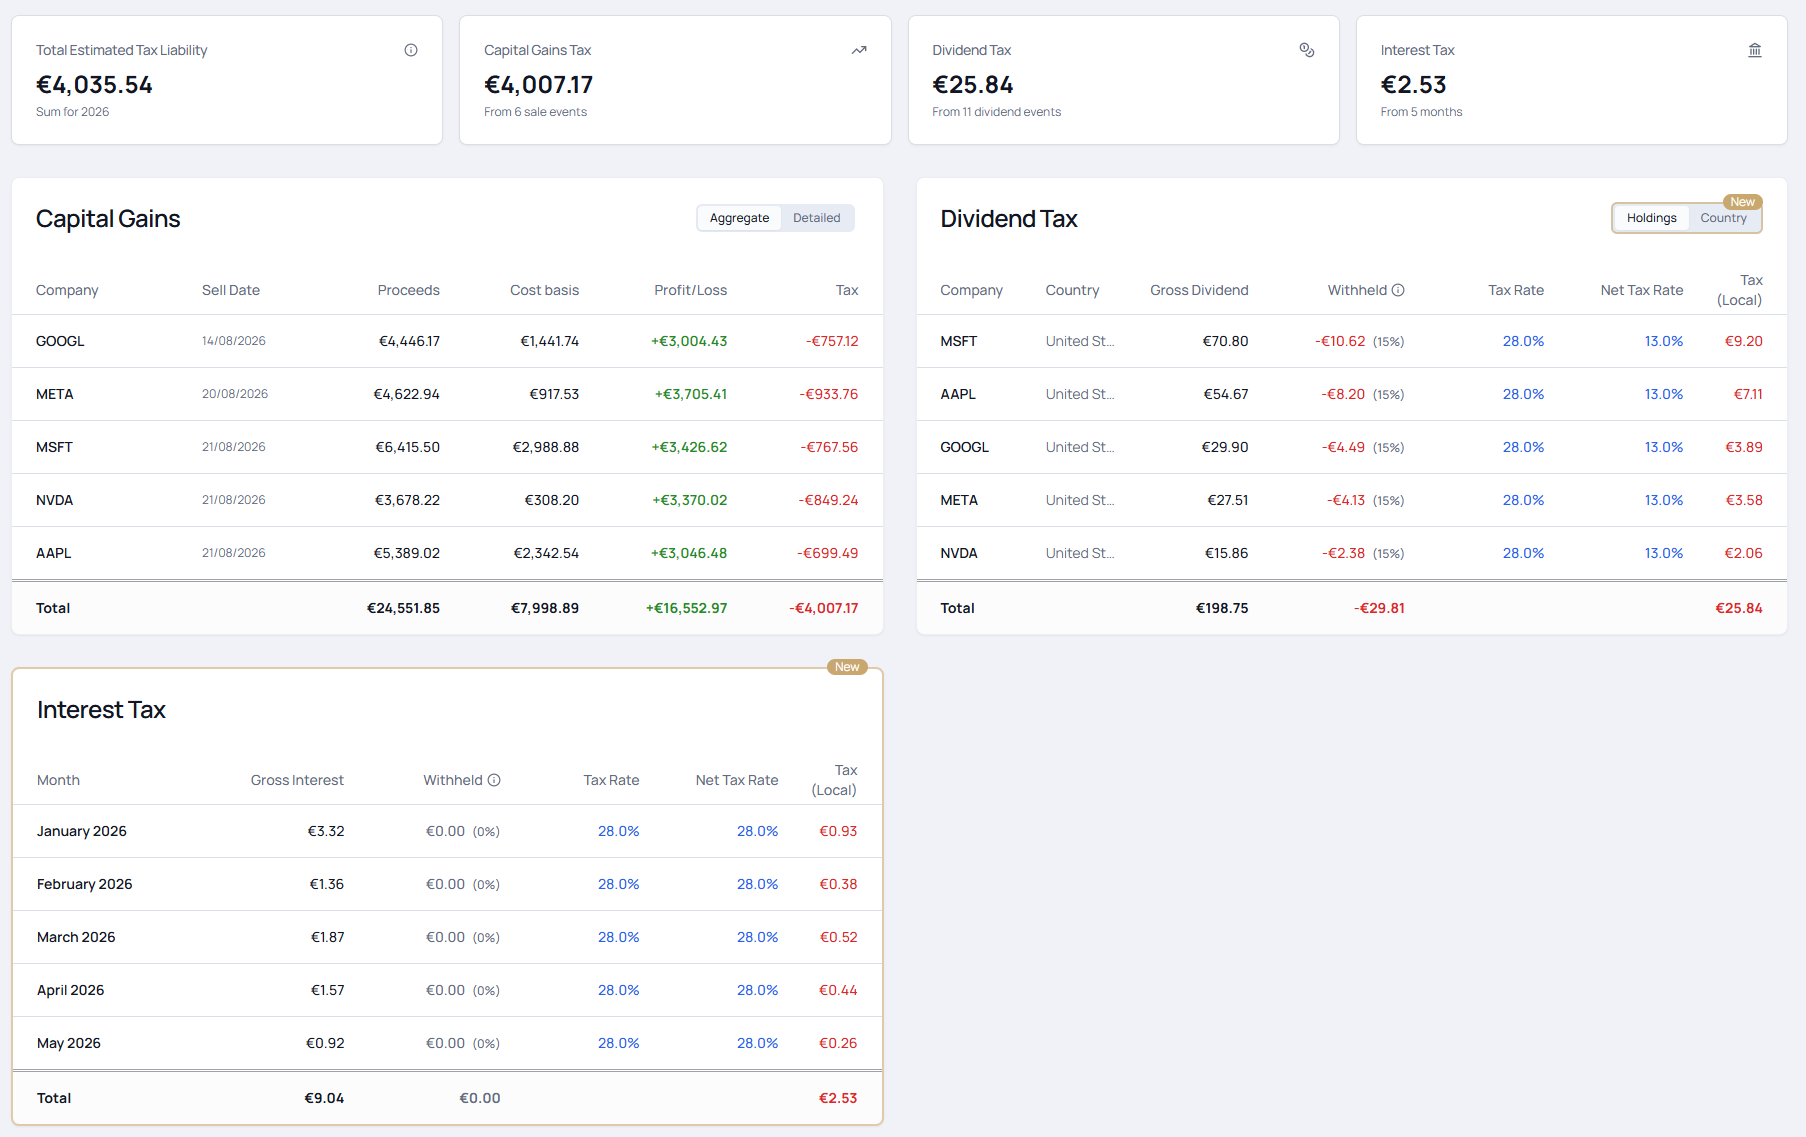
Task: Click the New badge on Dividend Tax toggle
Action: pos(1743,202)
